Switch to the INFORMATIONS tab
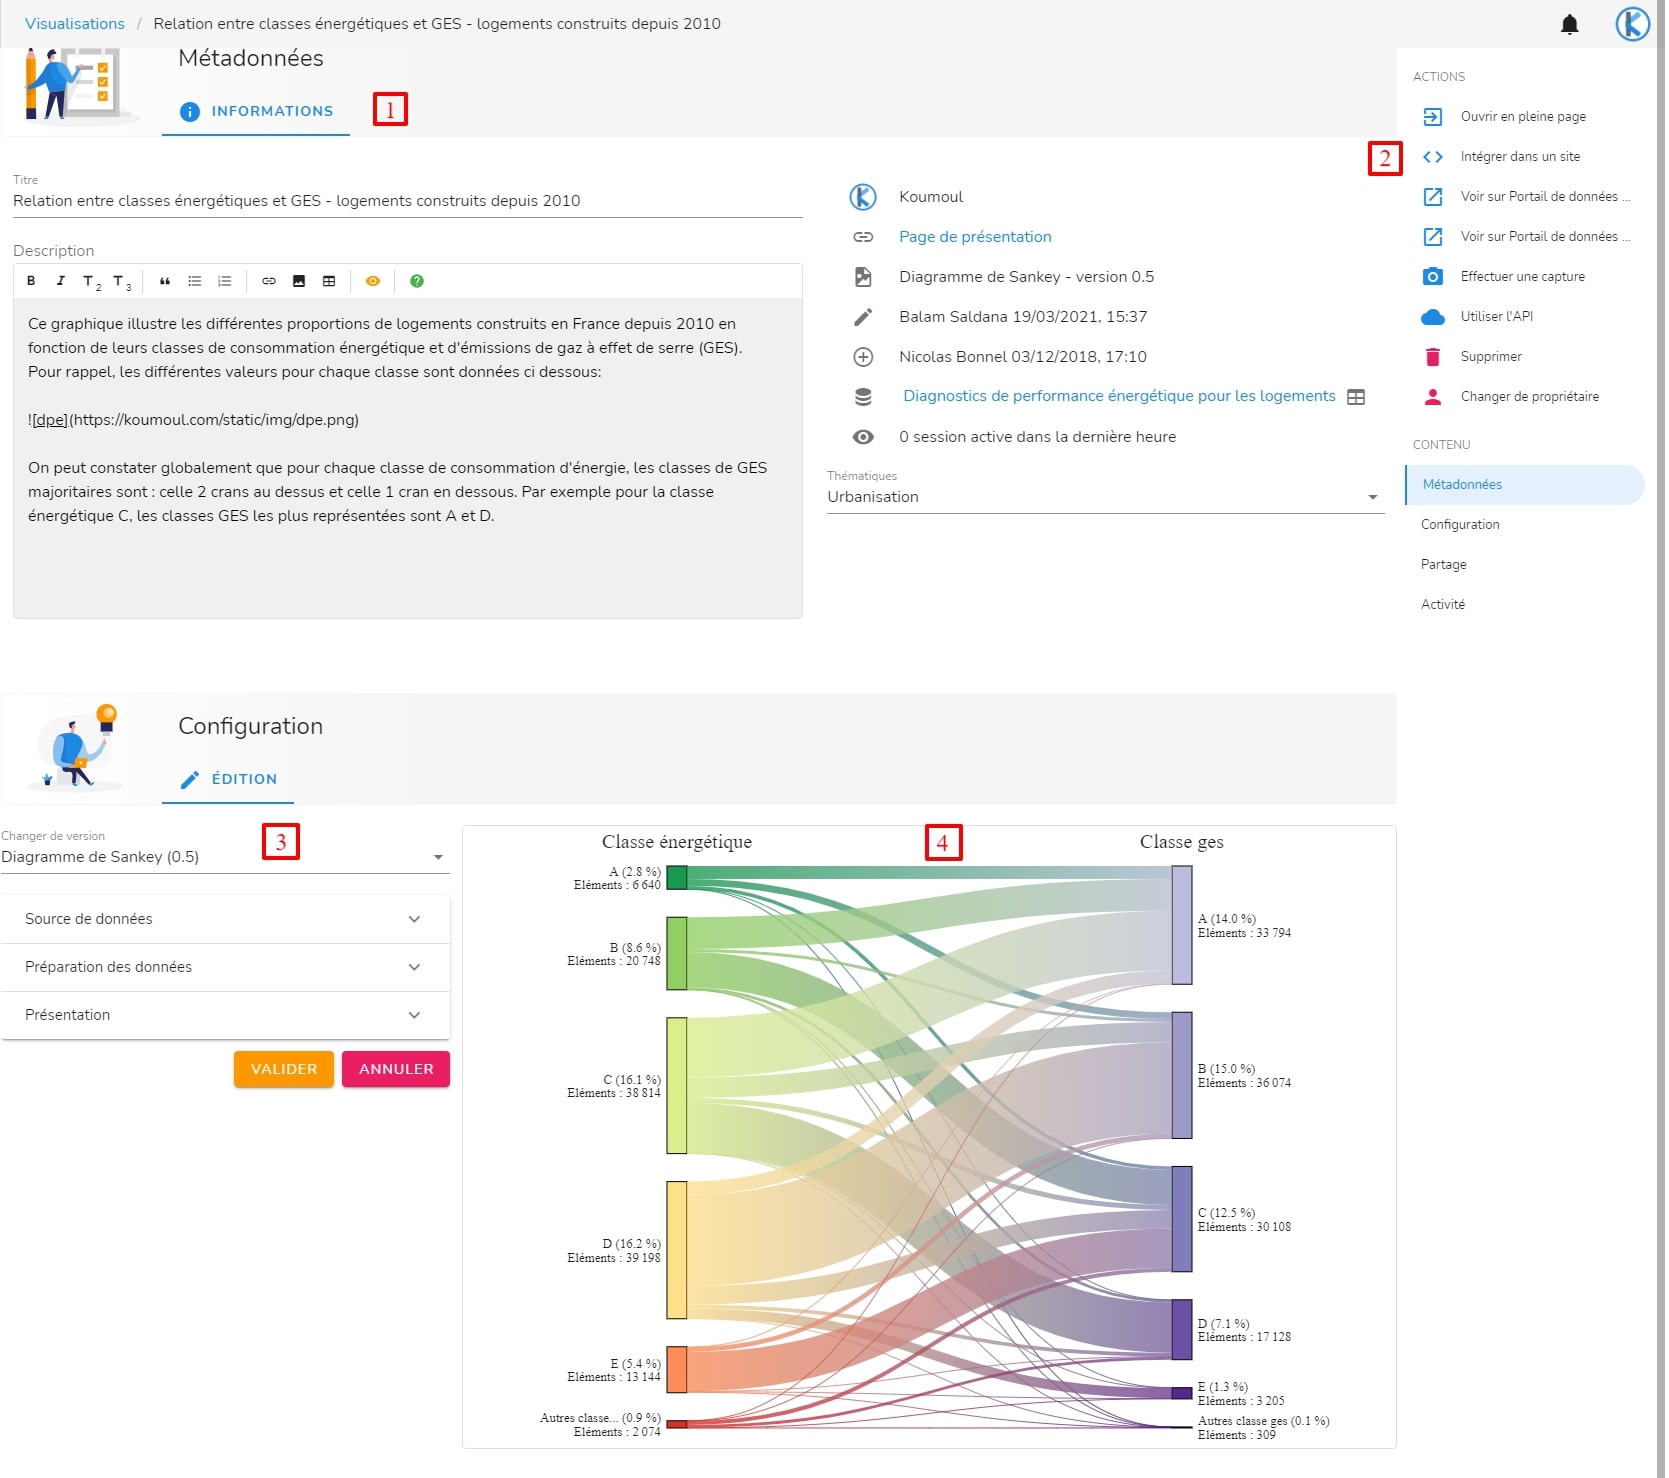The image size is (1669, 1478). [256, 111]
